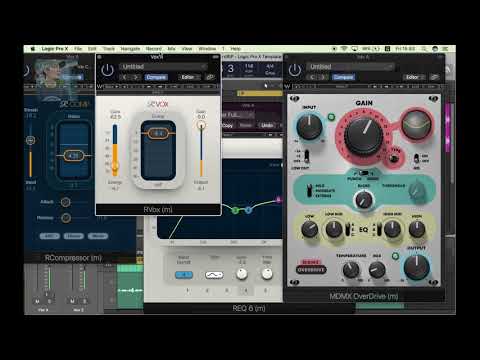Click the REQ 6 frequency knob
Viewport: 480px width, 360px height.
(x=267, y=274)
